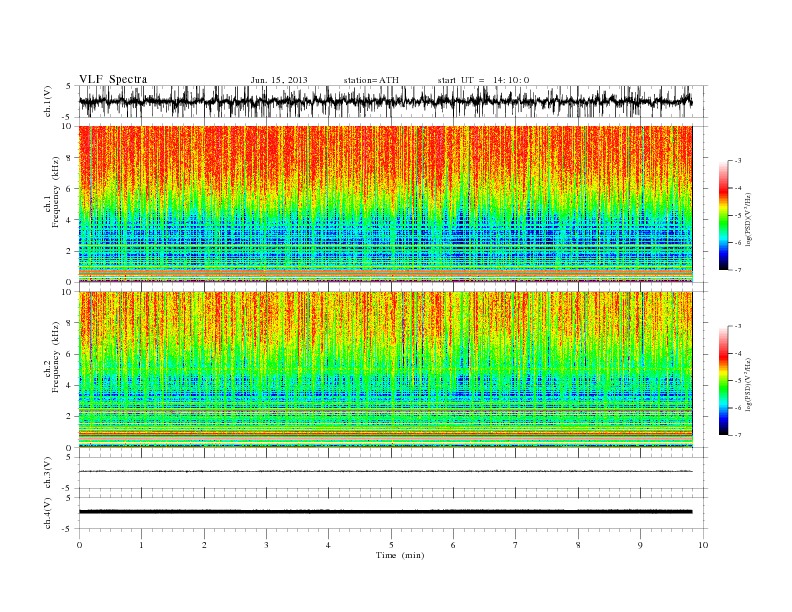Click the ch.4 voltage waveform trace
792x612 pixels.
click(x=385, y=512)
